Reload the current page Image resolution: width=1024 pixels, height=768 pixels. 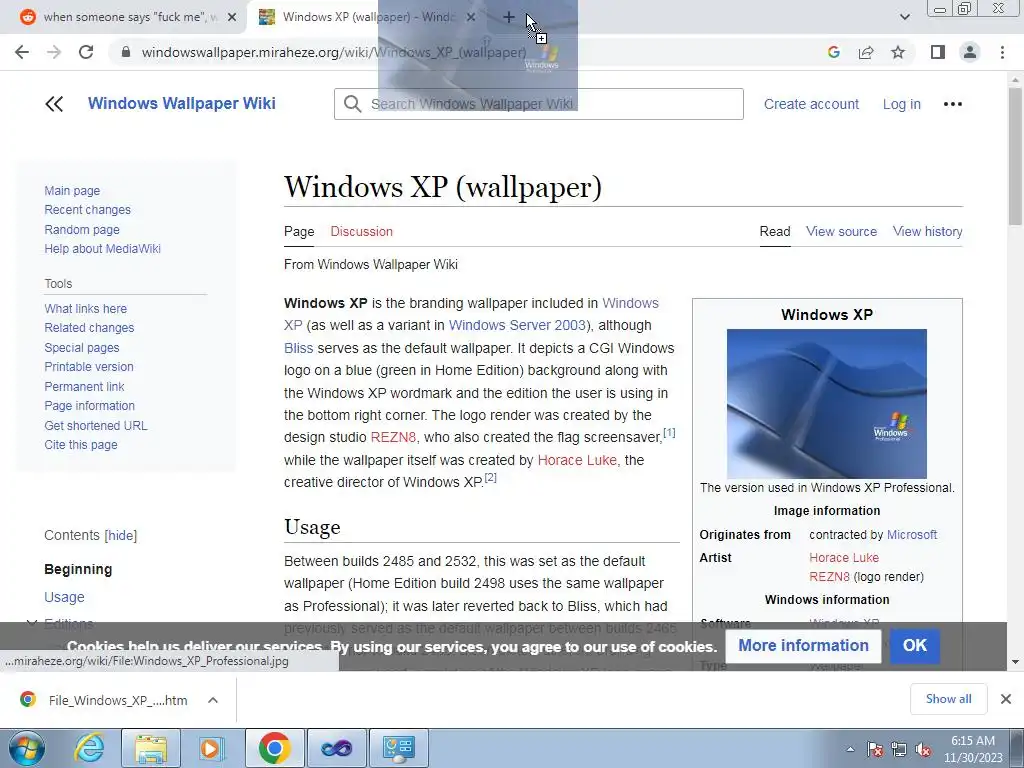pyautogui.click(x=86, y=52)
